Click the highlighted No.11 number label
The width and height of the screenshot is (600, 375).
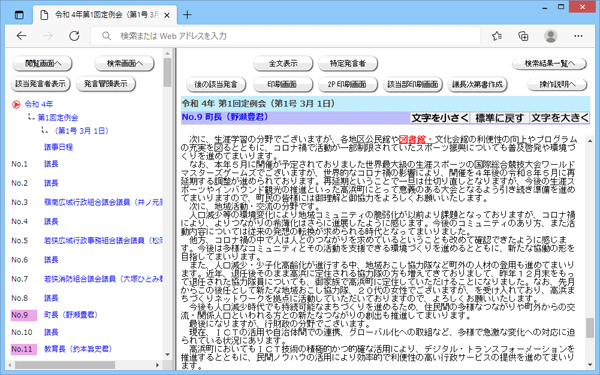(x=24, y=349)
